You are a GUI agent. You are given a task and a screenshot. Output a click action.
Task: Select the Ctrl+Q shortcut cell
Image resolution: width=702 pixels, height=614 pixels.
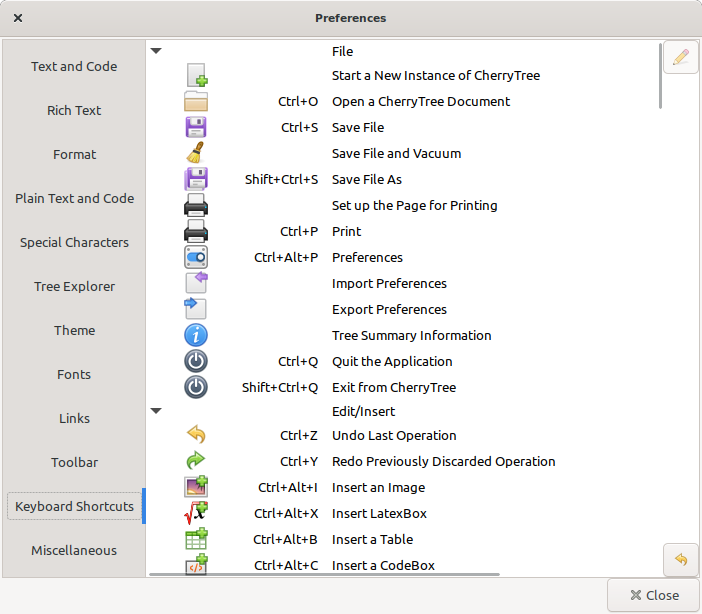(x=298, y=361)
